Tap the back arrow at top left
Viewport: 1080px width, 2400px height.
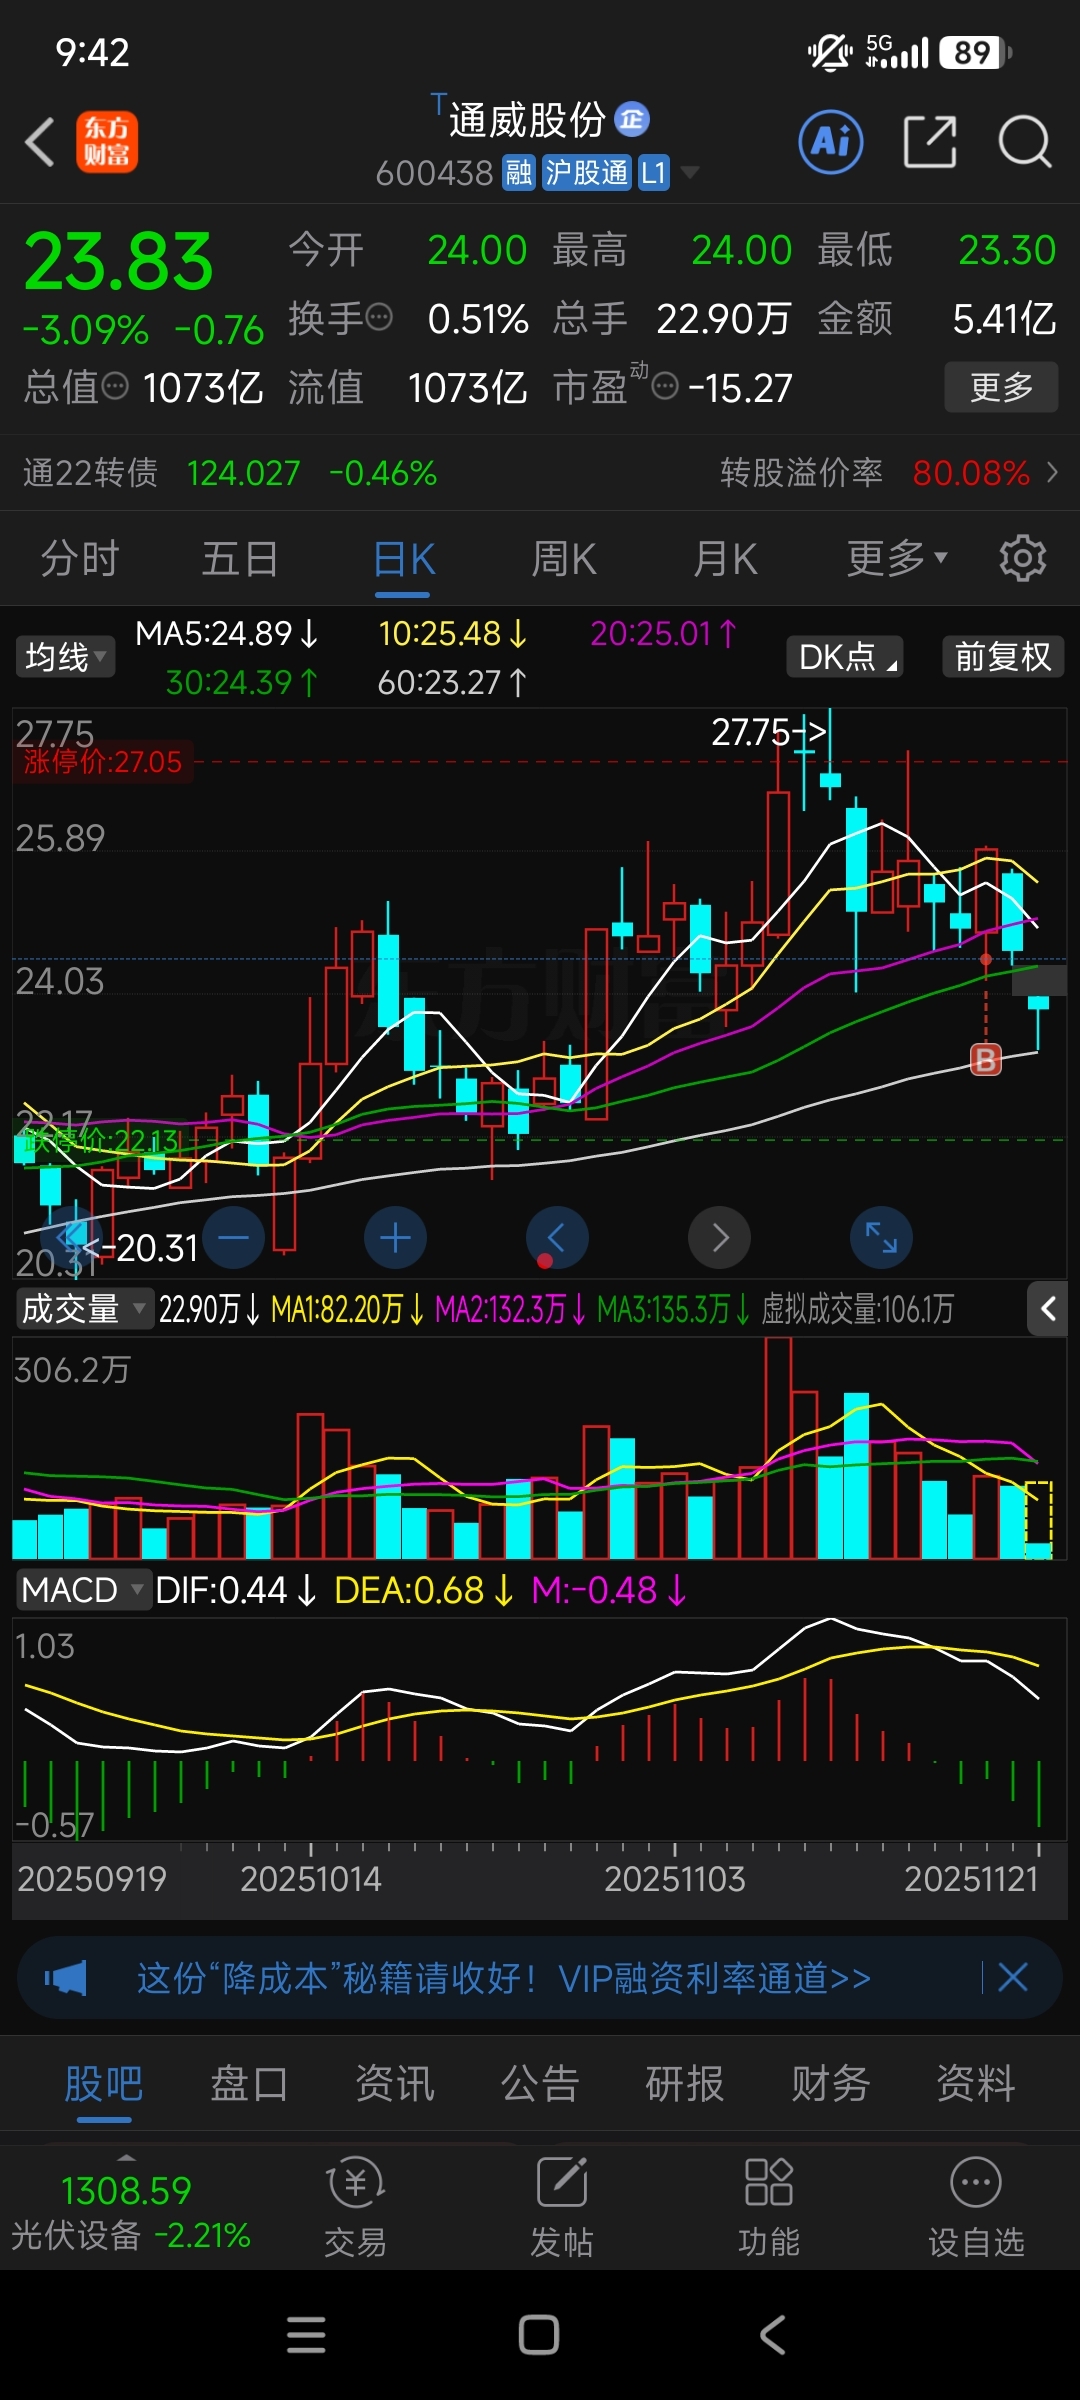tap(40, 142)
